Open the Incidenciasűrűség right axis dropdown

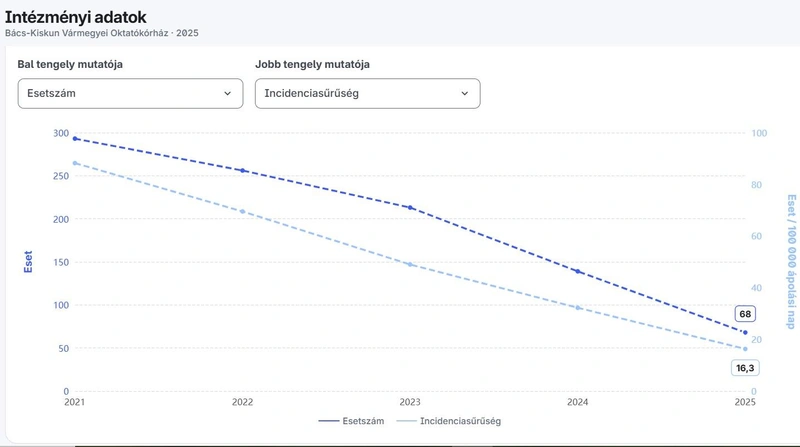pos(367,93)
